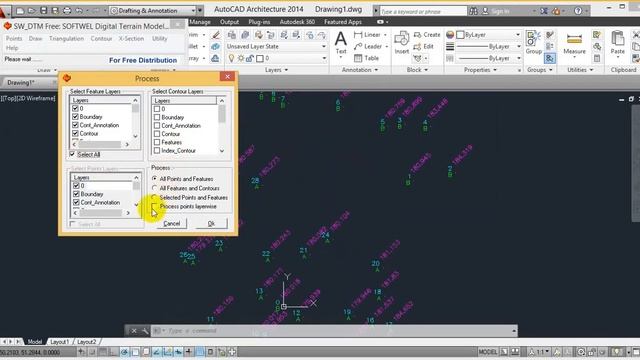Insert a Table from Annotation panel
Screen dimensions: 640x360
pos(367,58)
